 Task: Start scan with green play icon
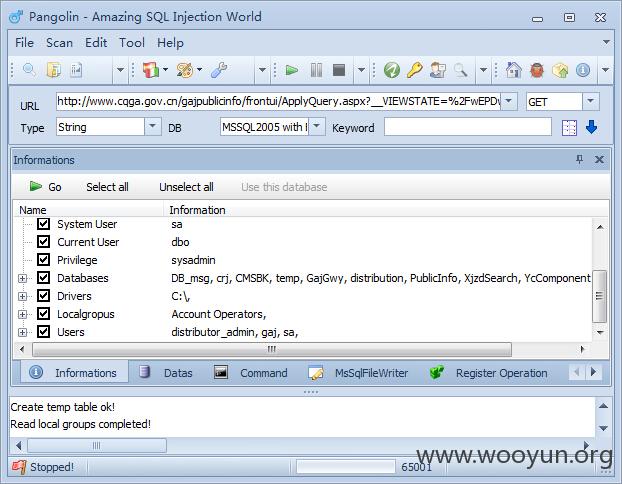(292, 70)
